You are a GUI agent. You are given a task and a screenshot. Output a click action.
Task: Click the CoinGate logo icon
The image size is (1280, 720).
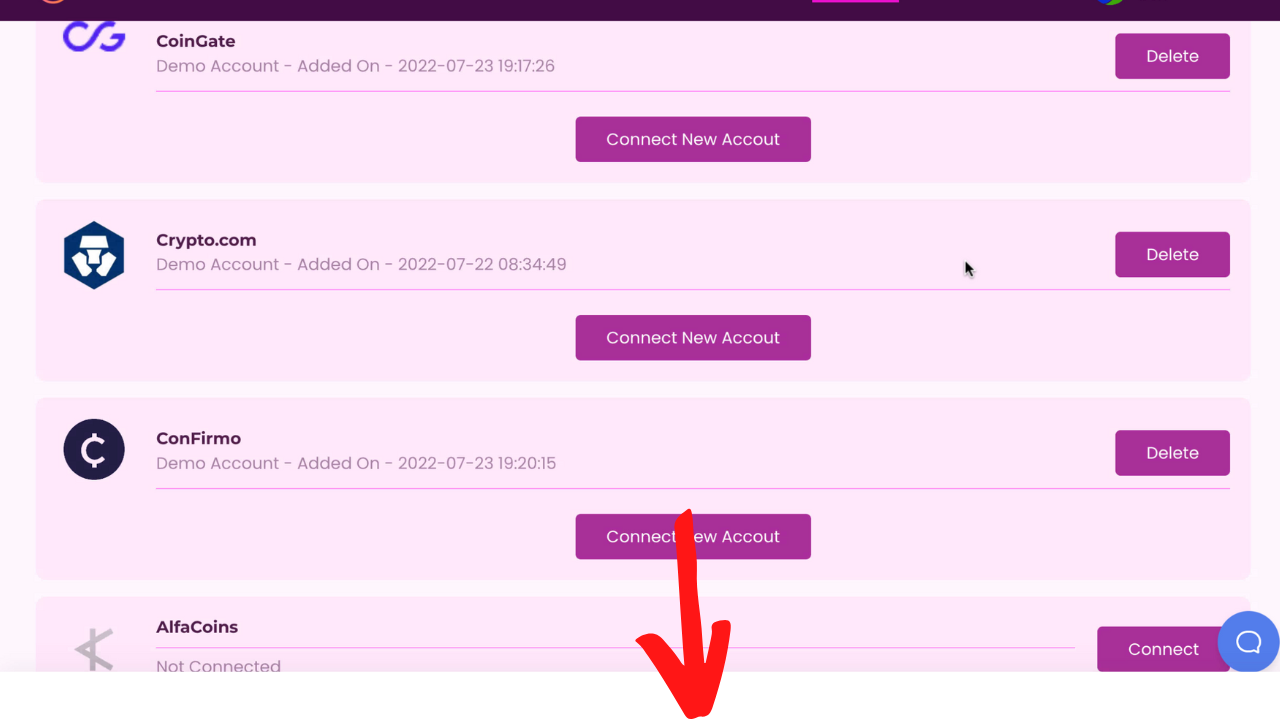(94, 37)
